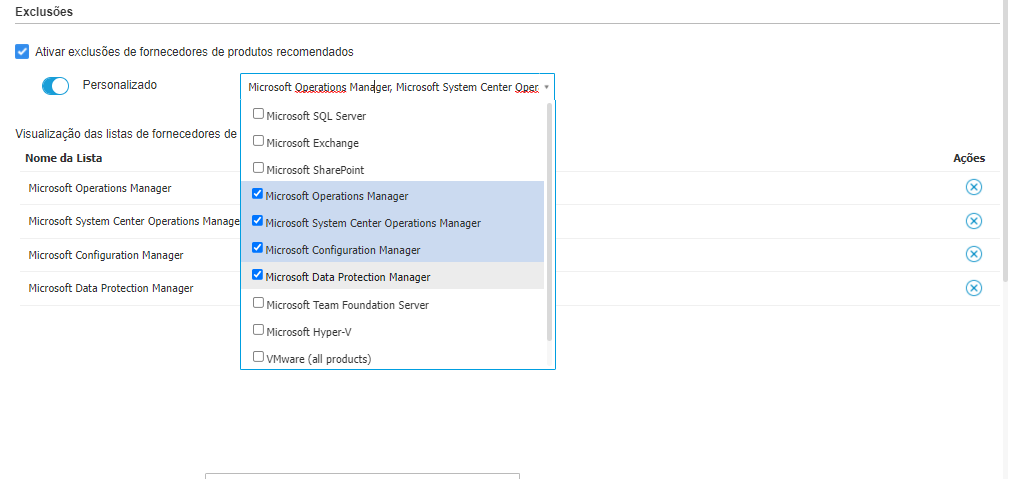The height and width of the screenshot is (479, 1023).
Task: Check Microsoft SQL Server option
Action: [258, 114]
